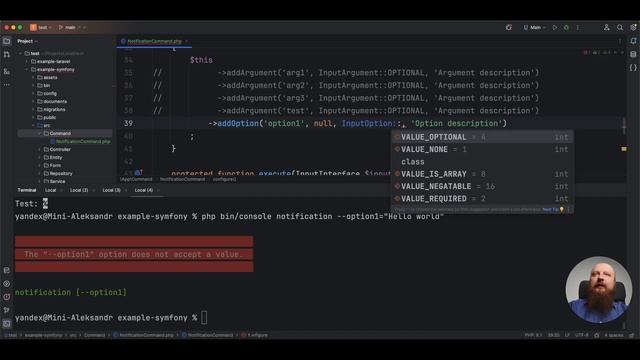
Task: Open the database console icon in left strip
Action: [7, 270]
